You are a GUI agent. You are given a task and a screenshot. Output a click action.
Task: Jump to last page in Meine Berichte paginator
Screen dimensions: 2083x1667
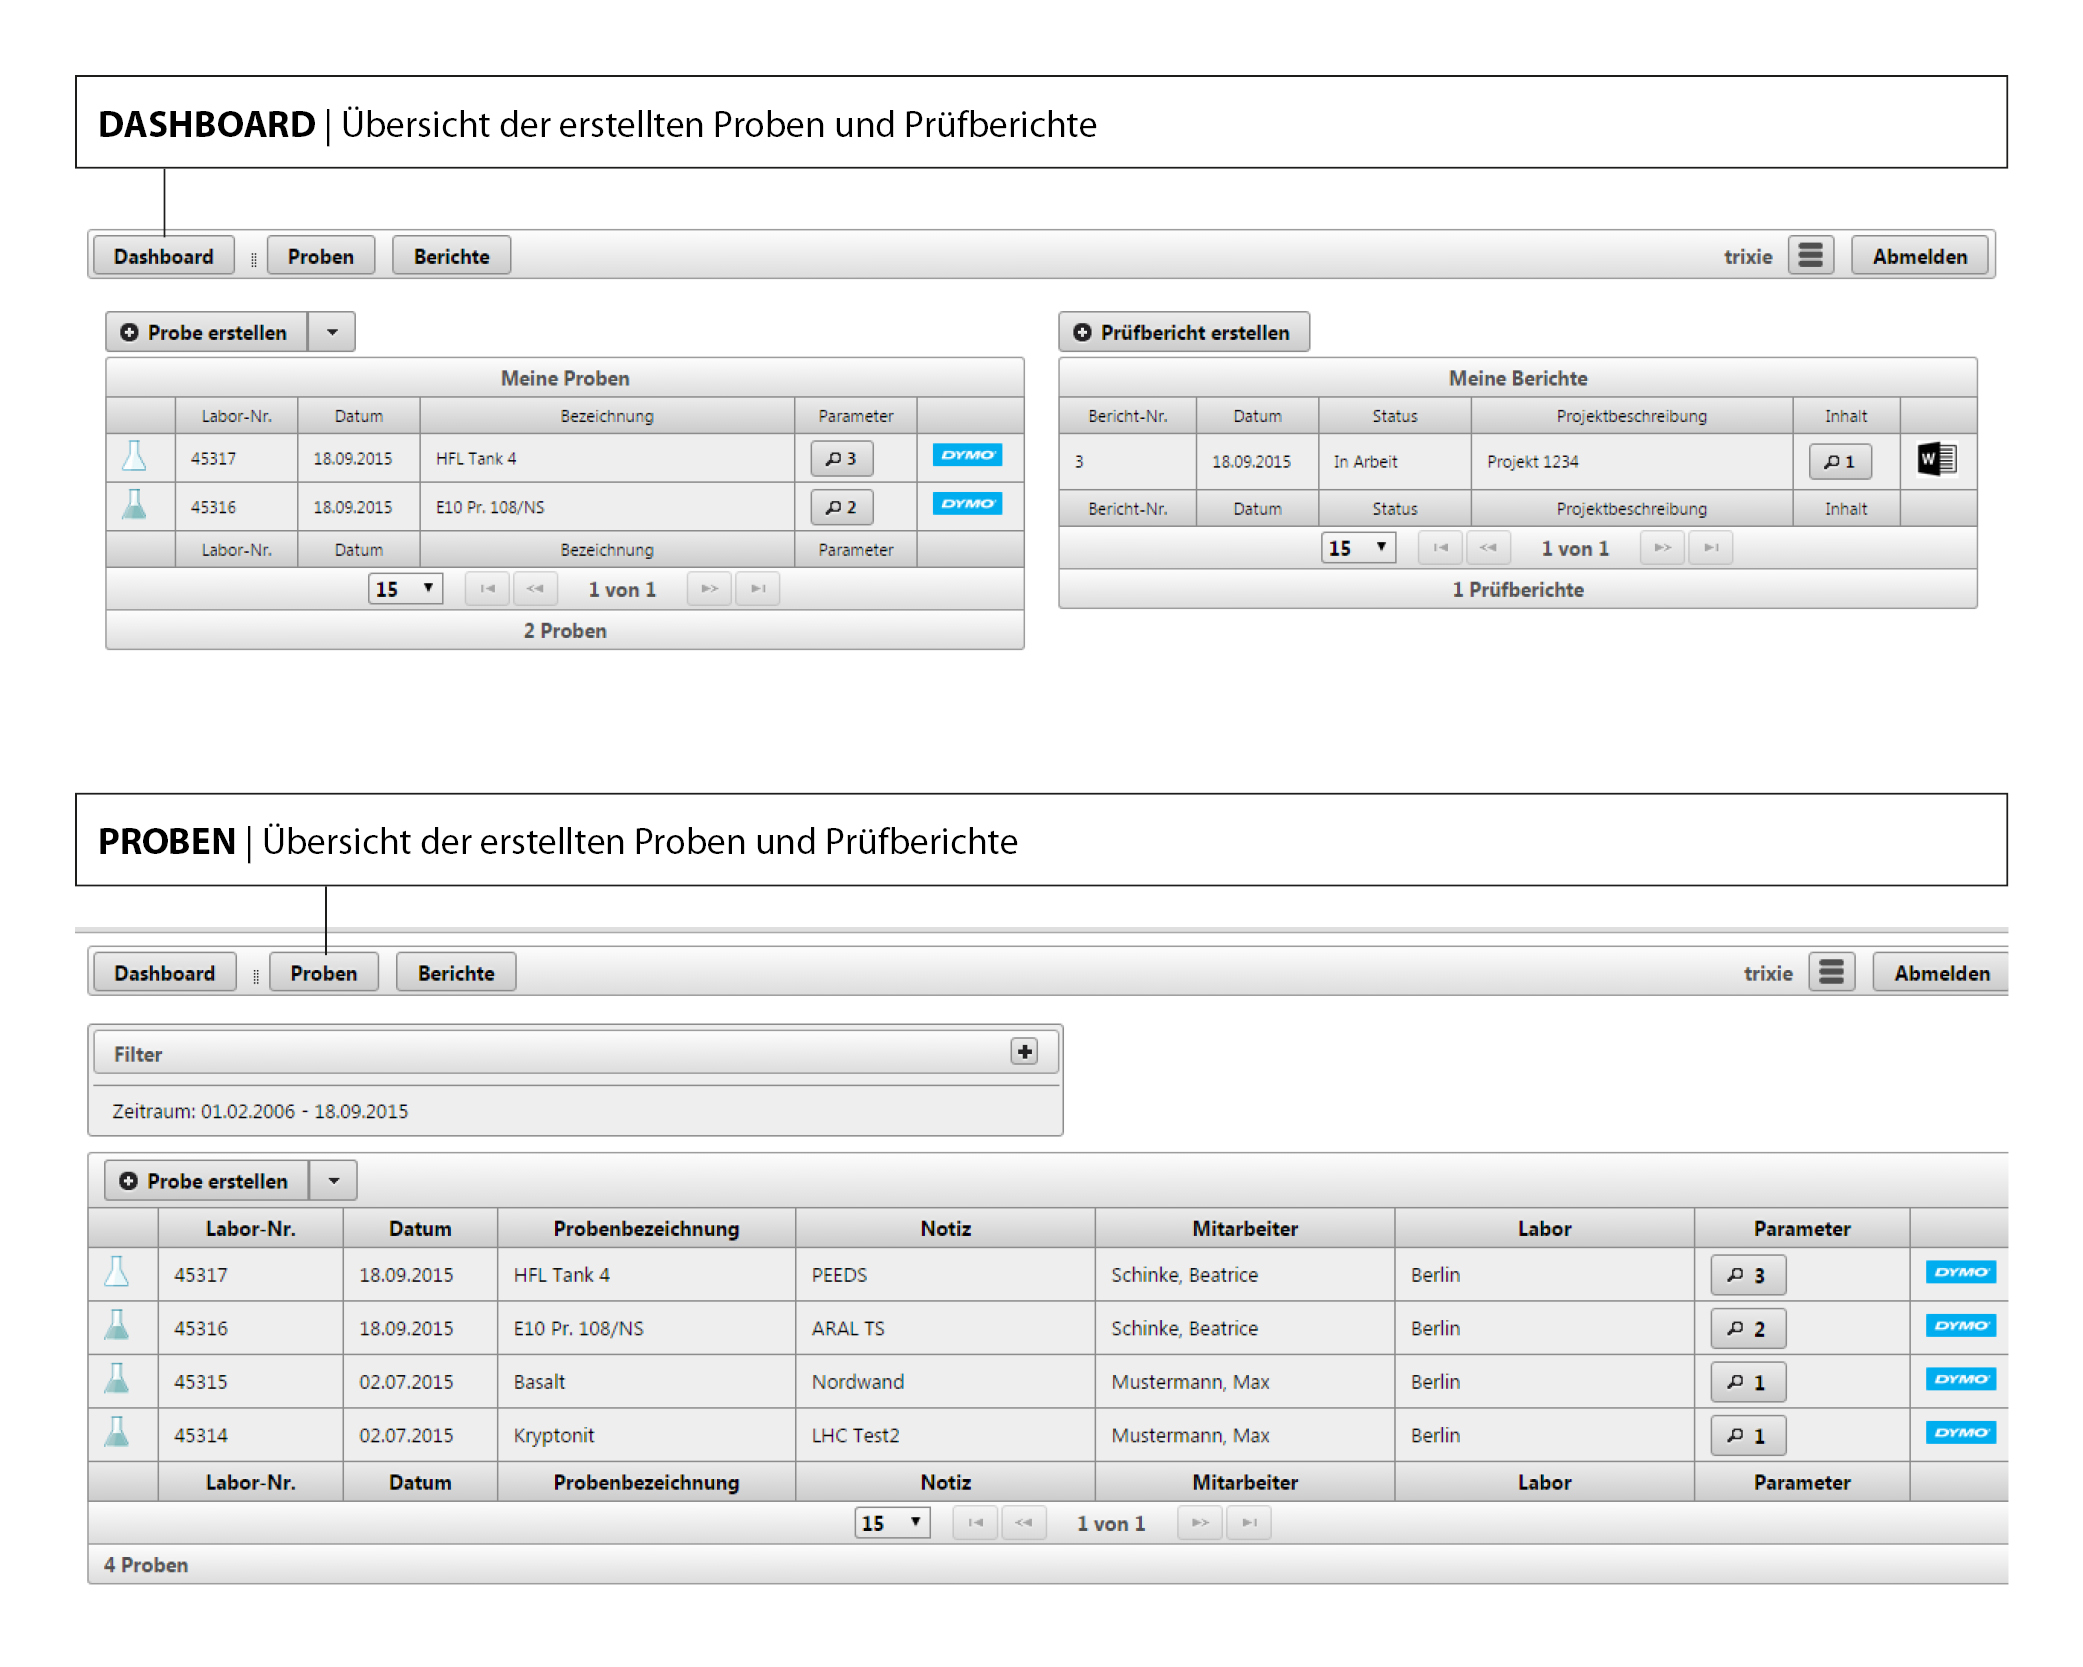pos(1710,548)
